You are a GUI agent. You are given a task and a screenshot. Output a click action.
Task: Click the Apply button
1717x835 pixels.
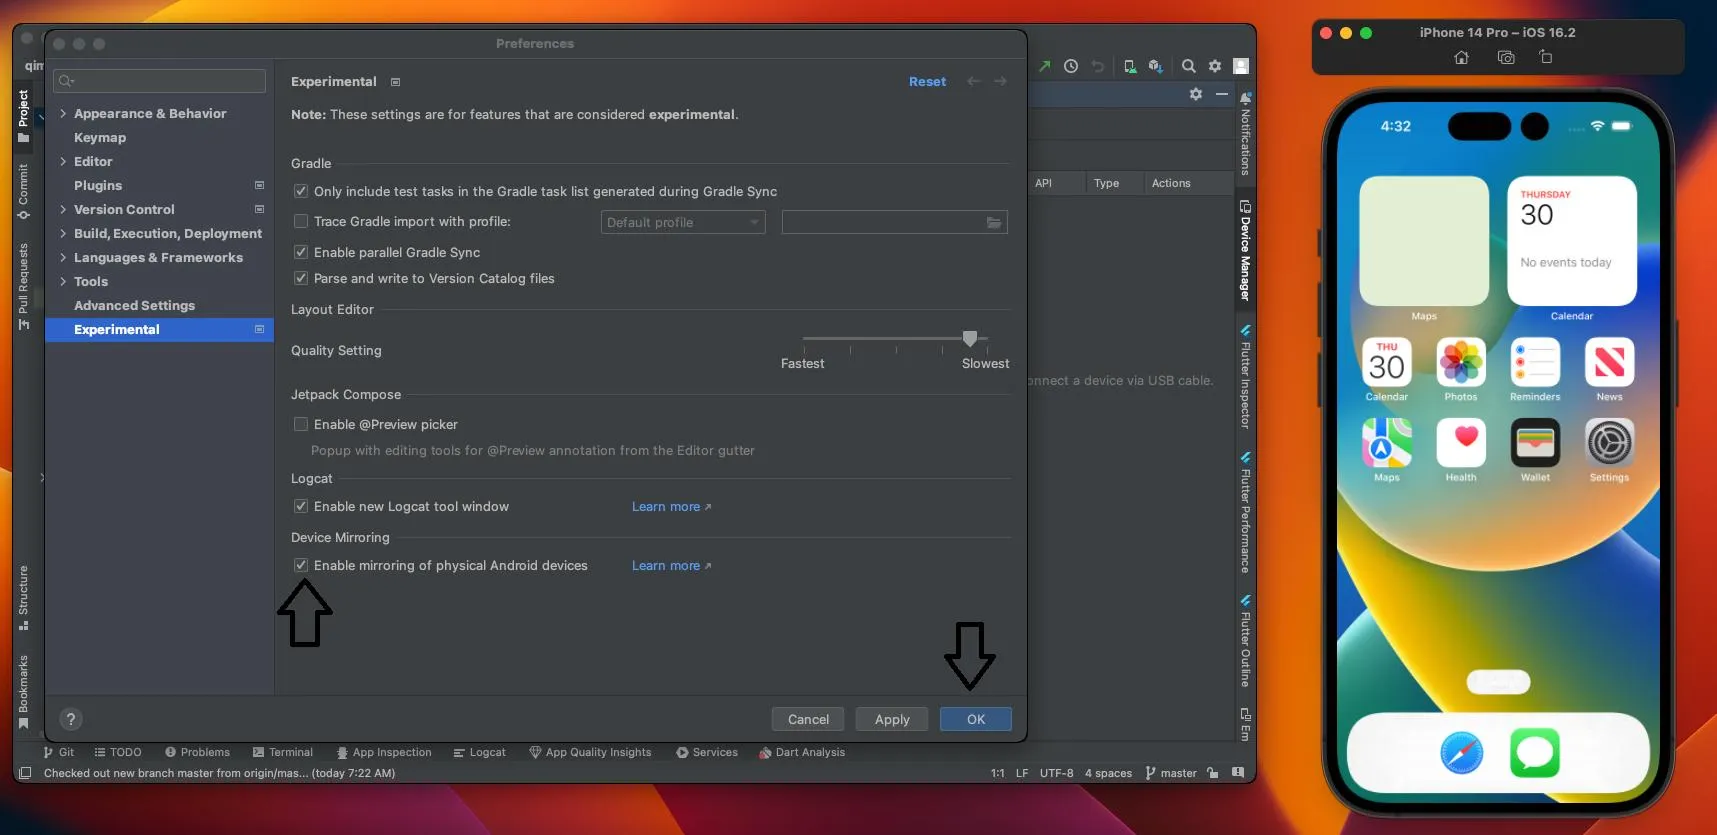coord(892,719)
